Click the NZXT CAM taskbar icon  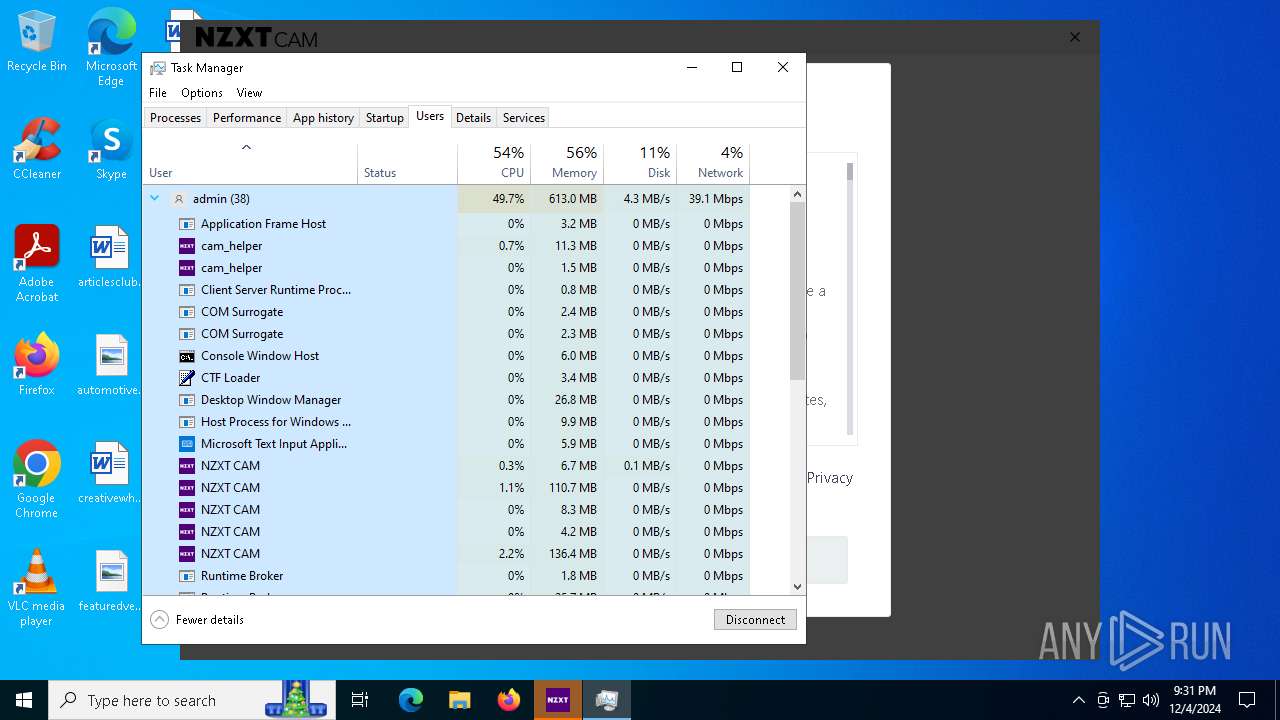pyautogui.click(x=558, y=700)
